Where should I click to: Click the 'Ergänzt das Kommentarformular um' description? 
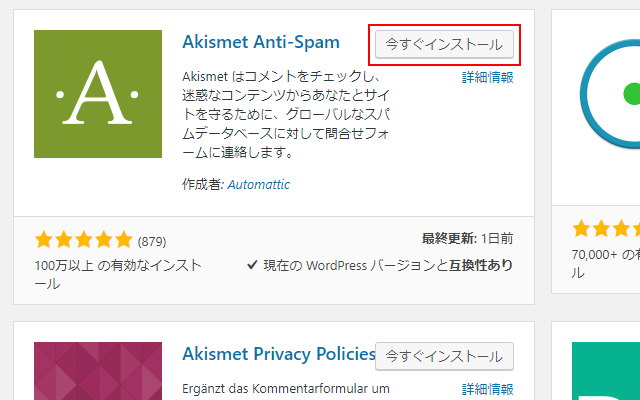point(284,389)
